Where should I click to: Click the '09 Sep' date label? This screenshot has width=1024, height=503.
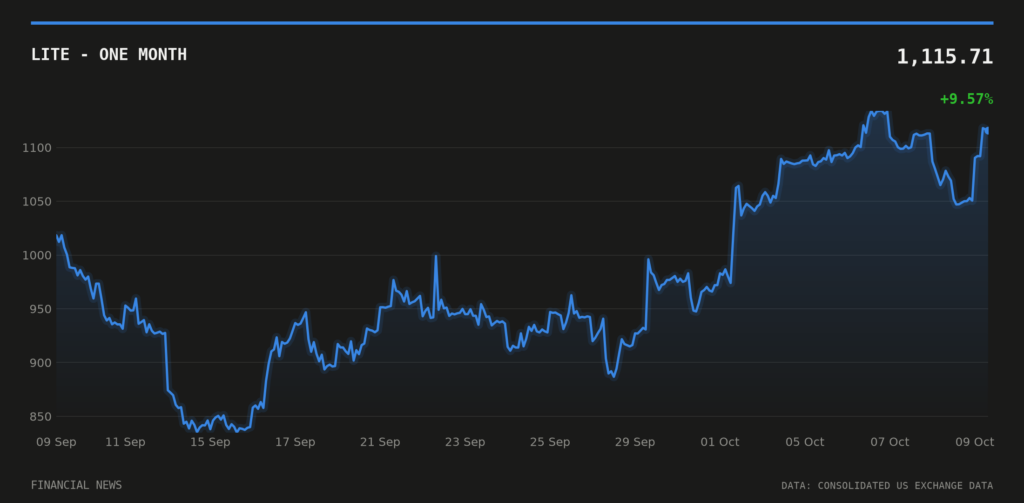(x=56, y=442)
